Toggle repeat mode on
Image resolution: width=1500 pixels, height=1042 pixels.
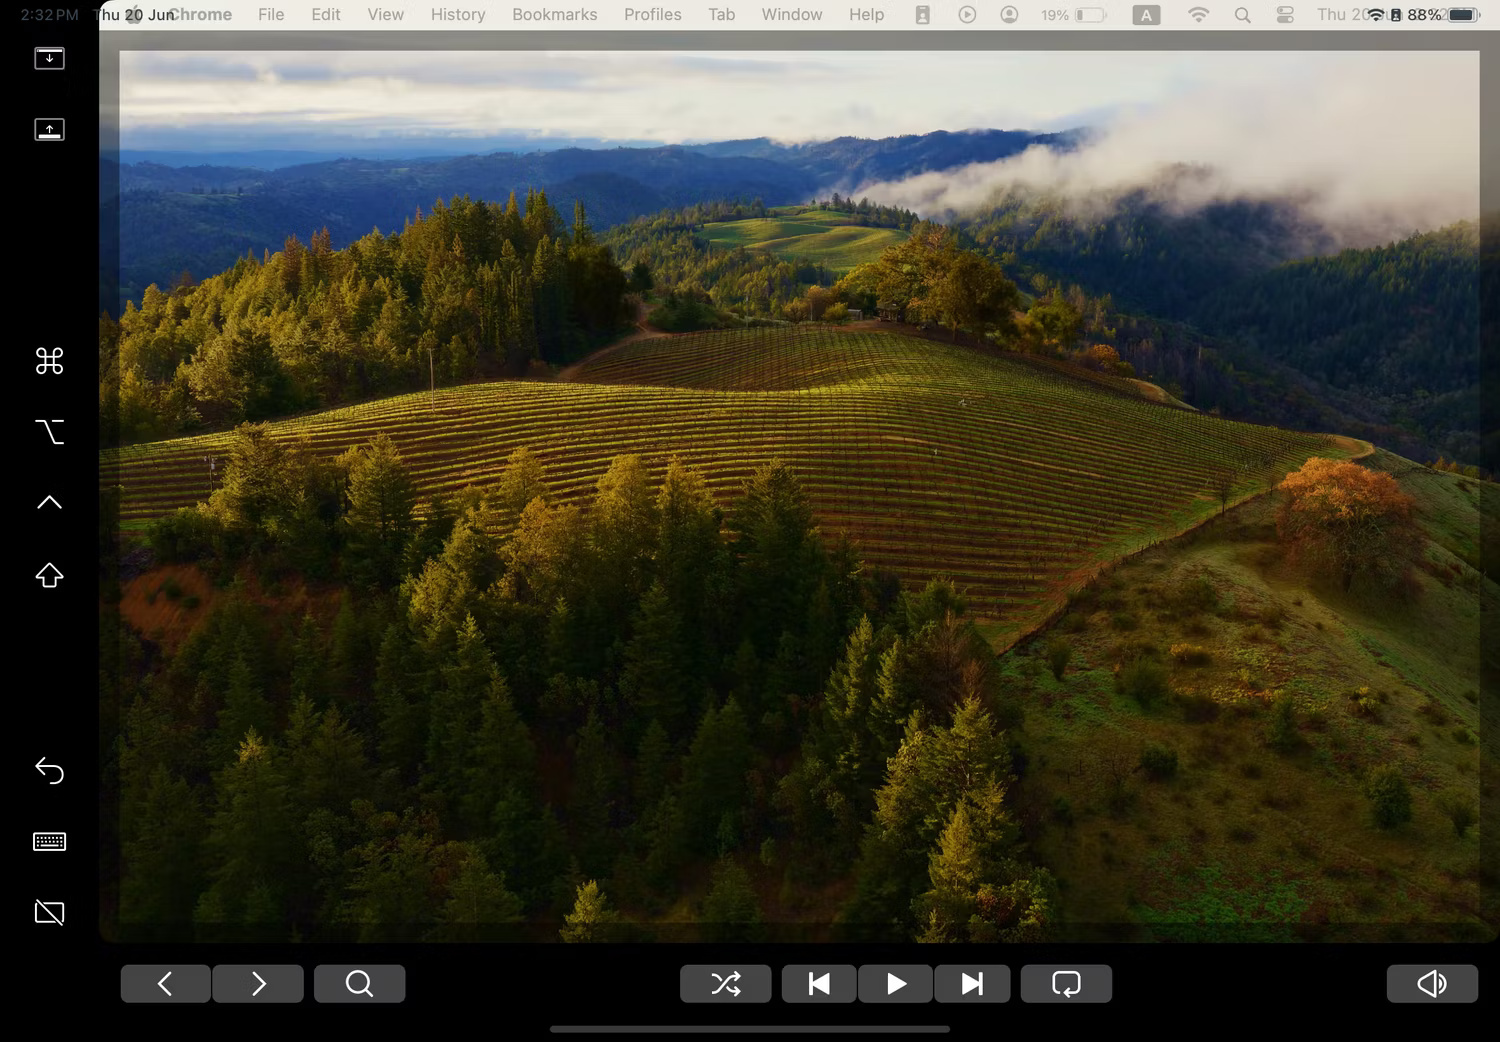[1066, 983]
